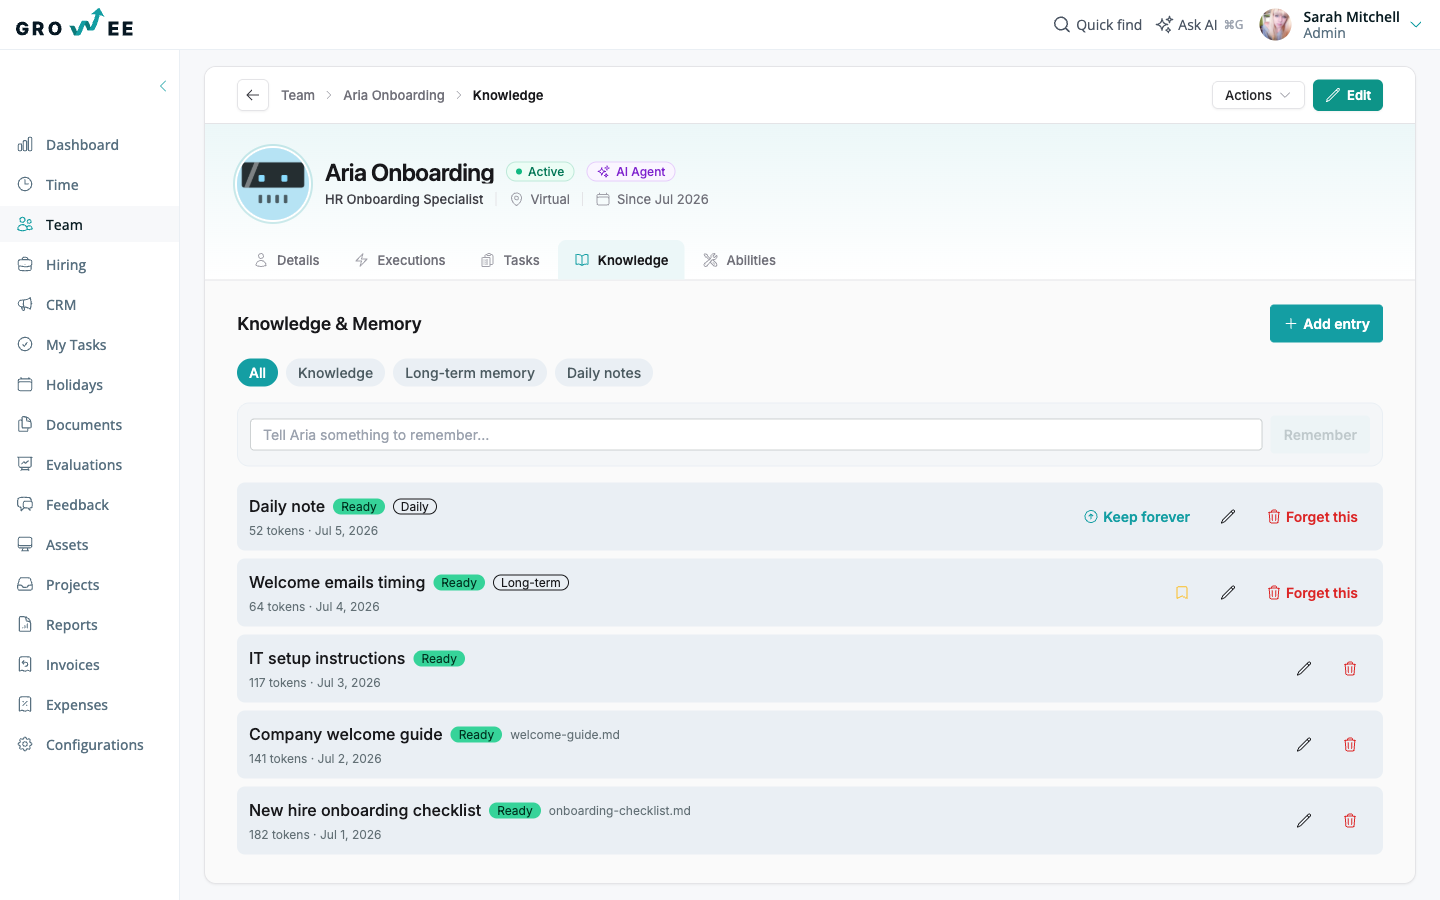Click the Add entry button
The width and height of the screenshot is (1440, 900).
point(1326,324)
